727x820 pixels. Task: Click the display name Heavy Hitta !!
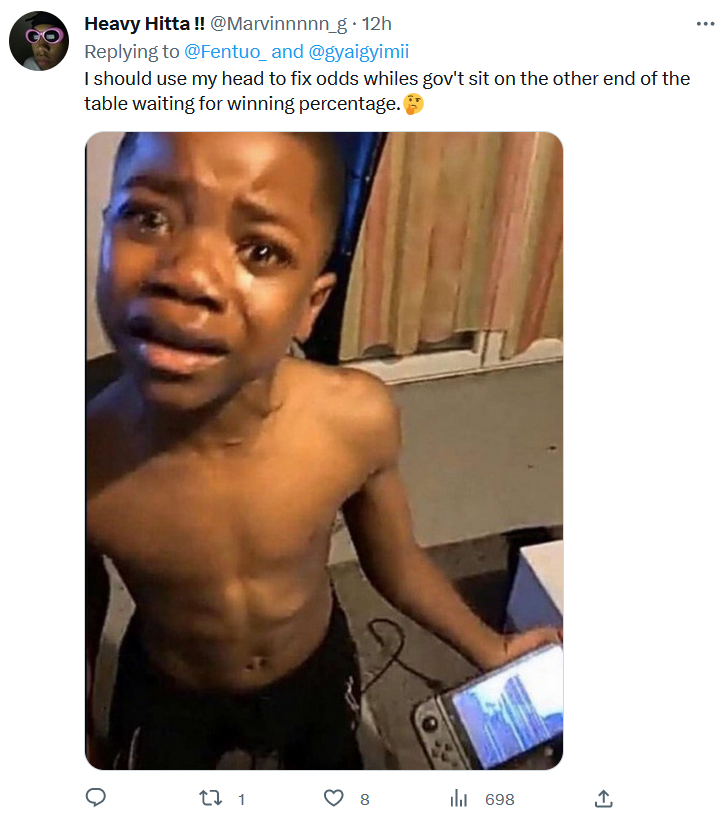144,24
